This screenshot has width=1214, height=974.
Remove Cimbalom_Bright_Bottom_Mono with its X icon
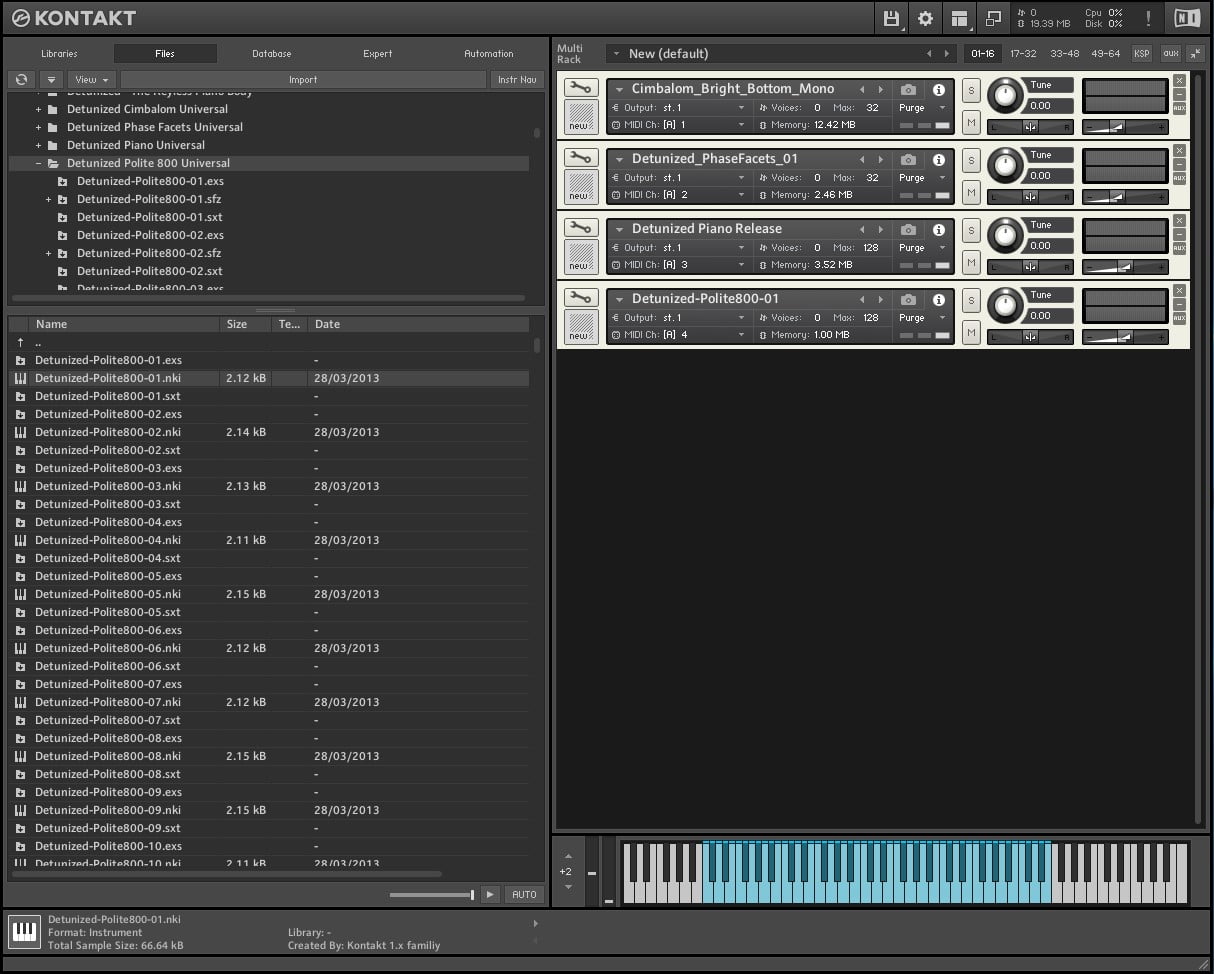[1180, 80]
